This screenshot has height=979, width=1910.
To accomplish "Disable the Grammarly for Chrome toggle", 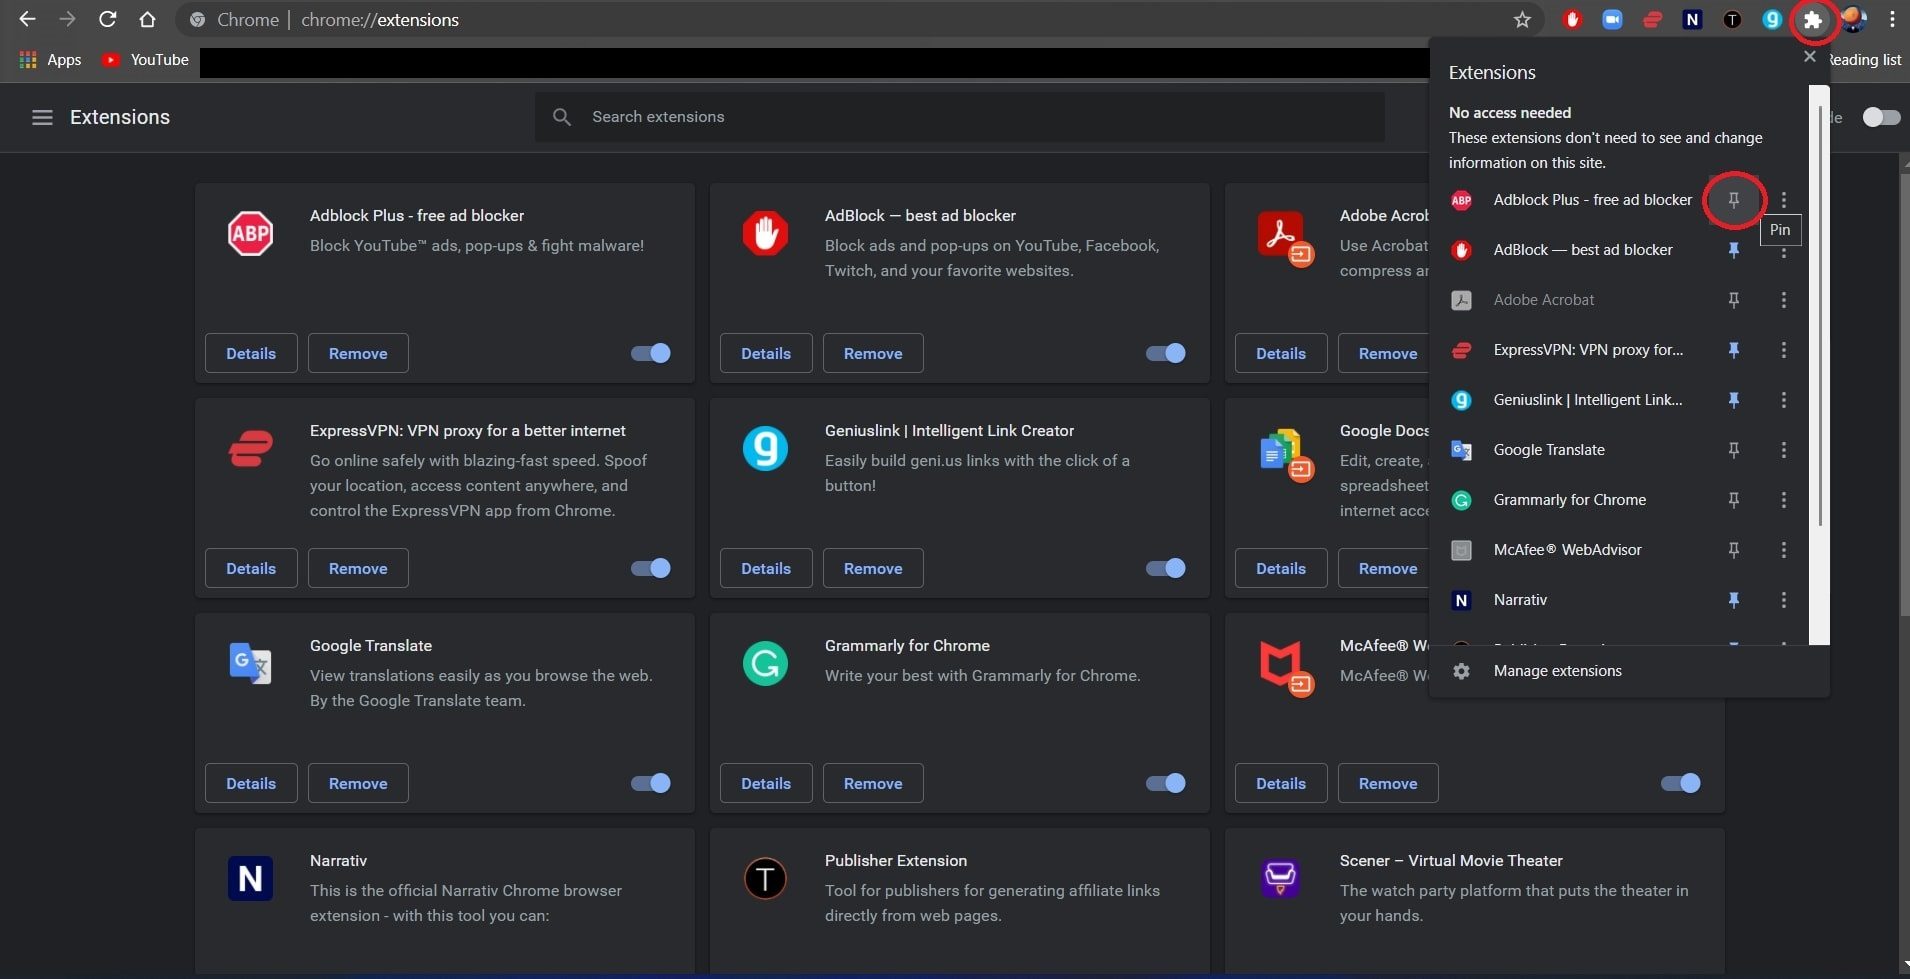I will (1166, 783).
